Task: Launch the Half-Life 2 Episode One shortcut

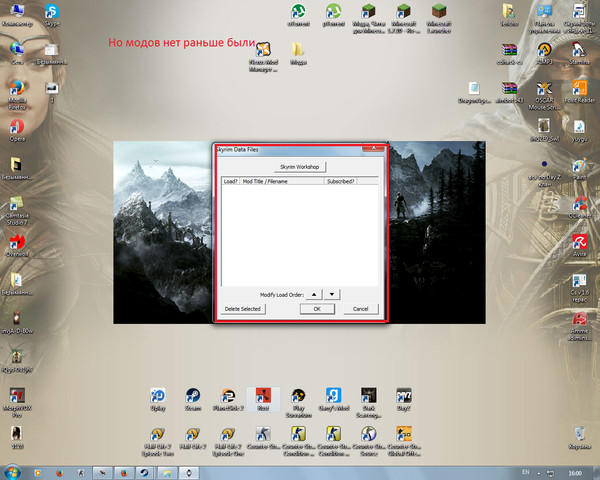Action: point(228,442)
